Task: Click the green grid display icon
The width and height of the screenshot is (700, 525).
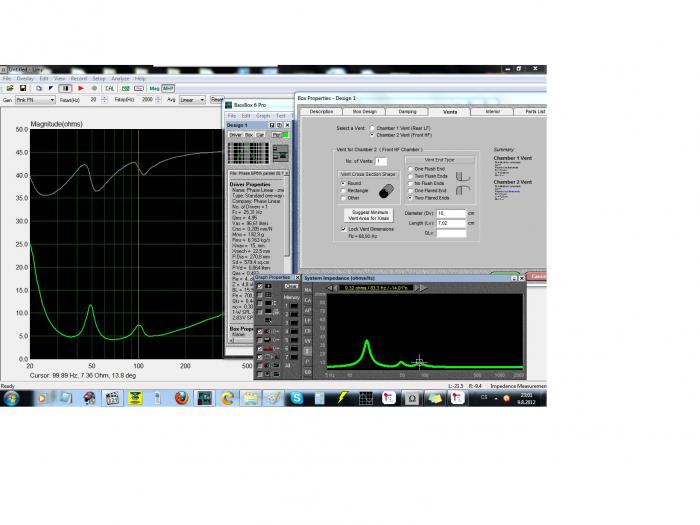Action: 126,88
